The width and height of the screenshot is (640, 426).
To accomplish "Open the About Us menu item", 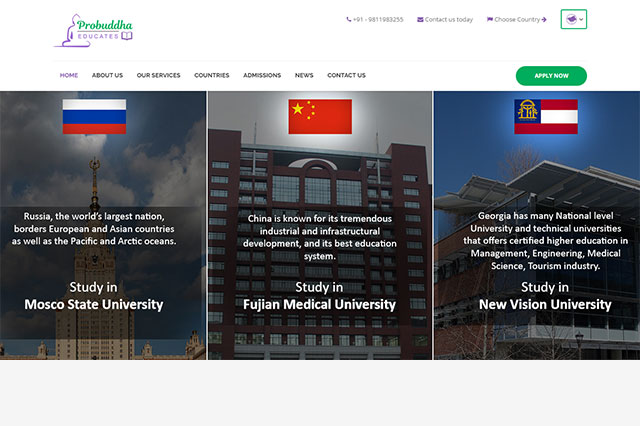I will (107, 75).
